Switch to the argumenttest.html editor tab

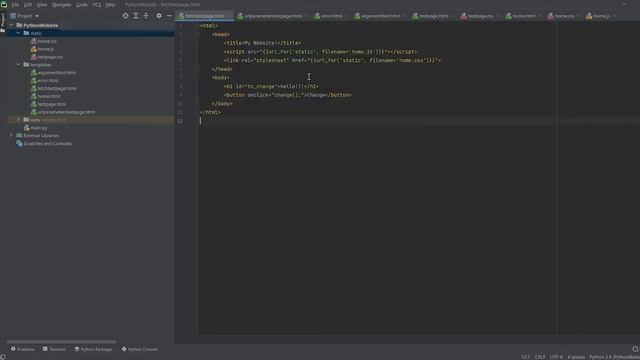(x=380, y=16)
